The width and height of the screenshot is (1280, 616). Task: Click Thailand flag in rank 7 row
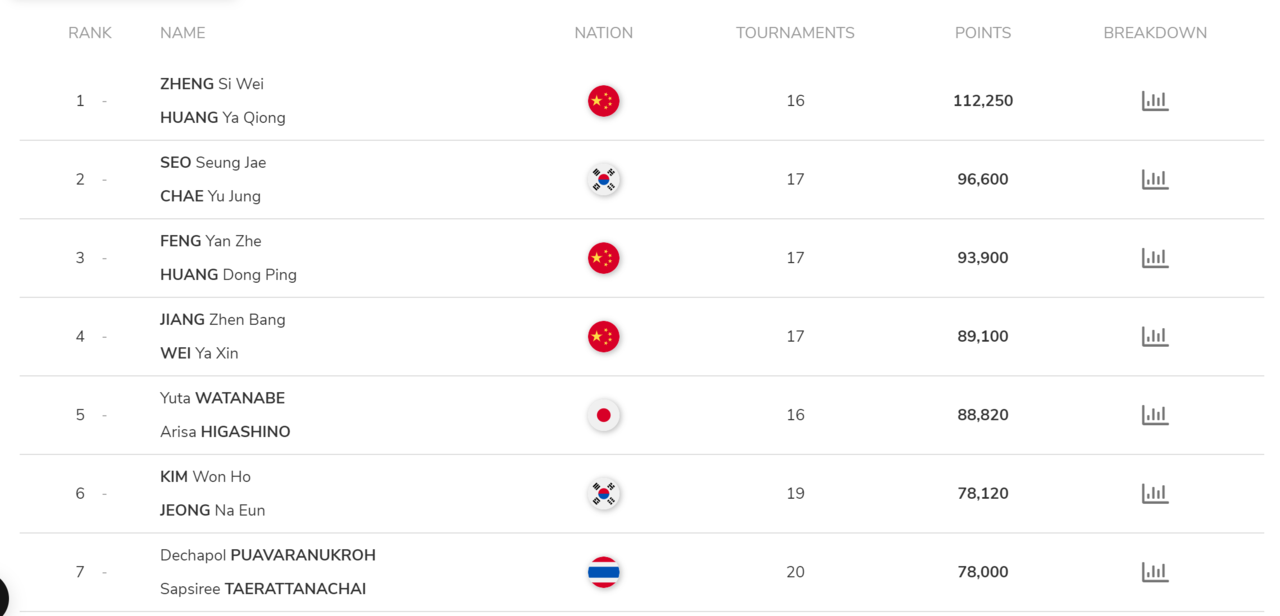click(604, 572)
